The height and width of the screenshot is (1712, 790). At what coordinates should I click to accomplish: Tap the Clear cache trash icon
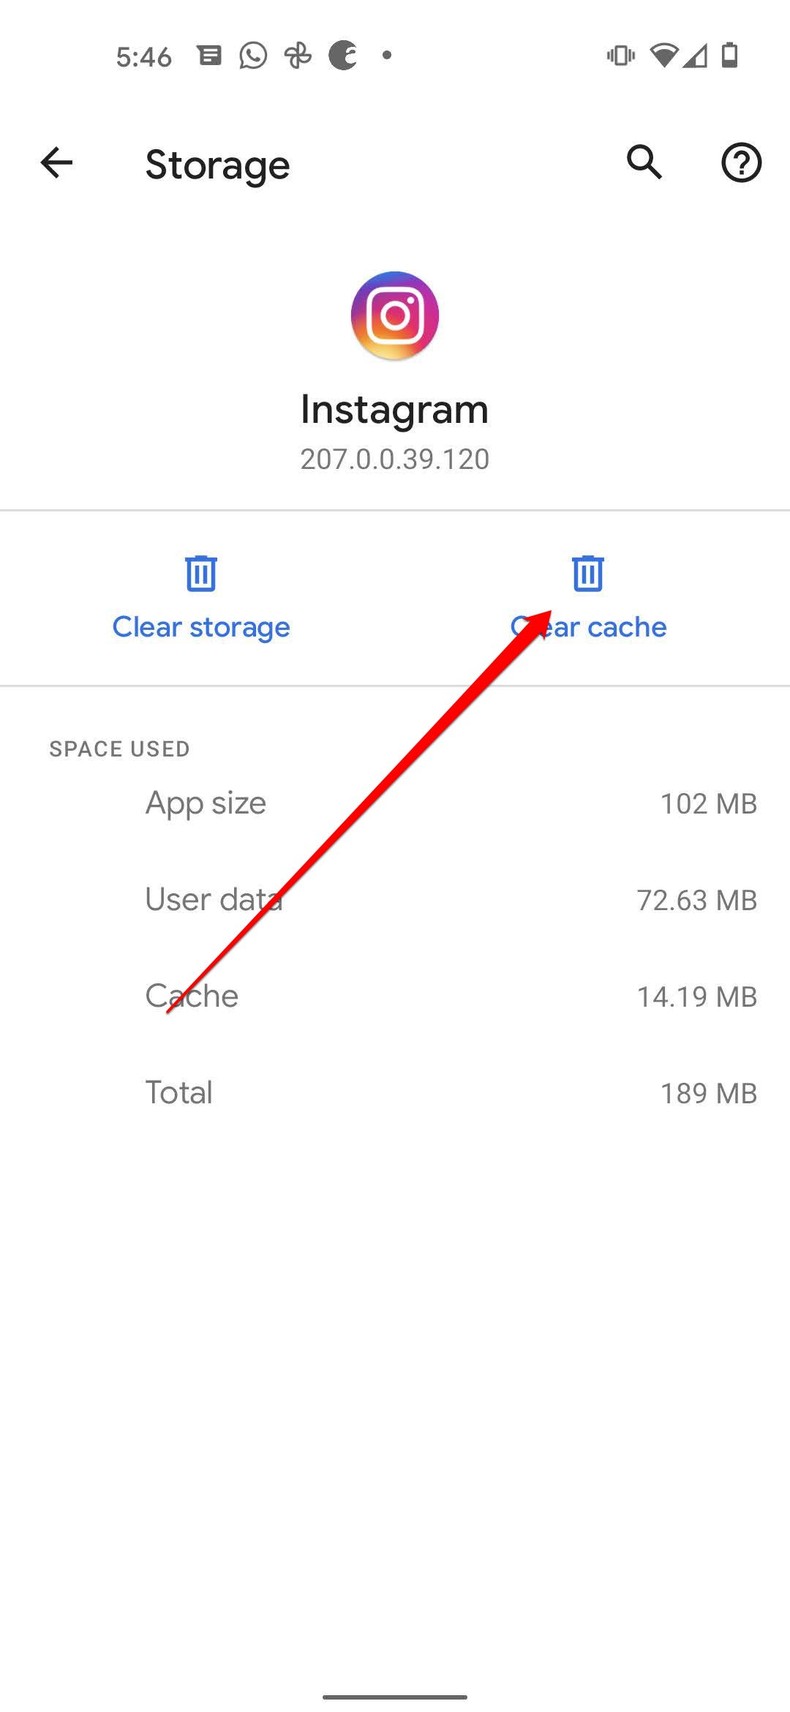click(587, 572)
